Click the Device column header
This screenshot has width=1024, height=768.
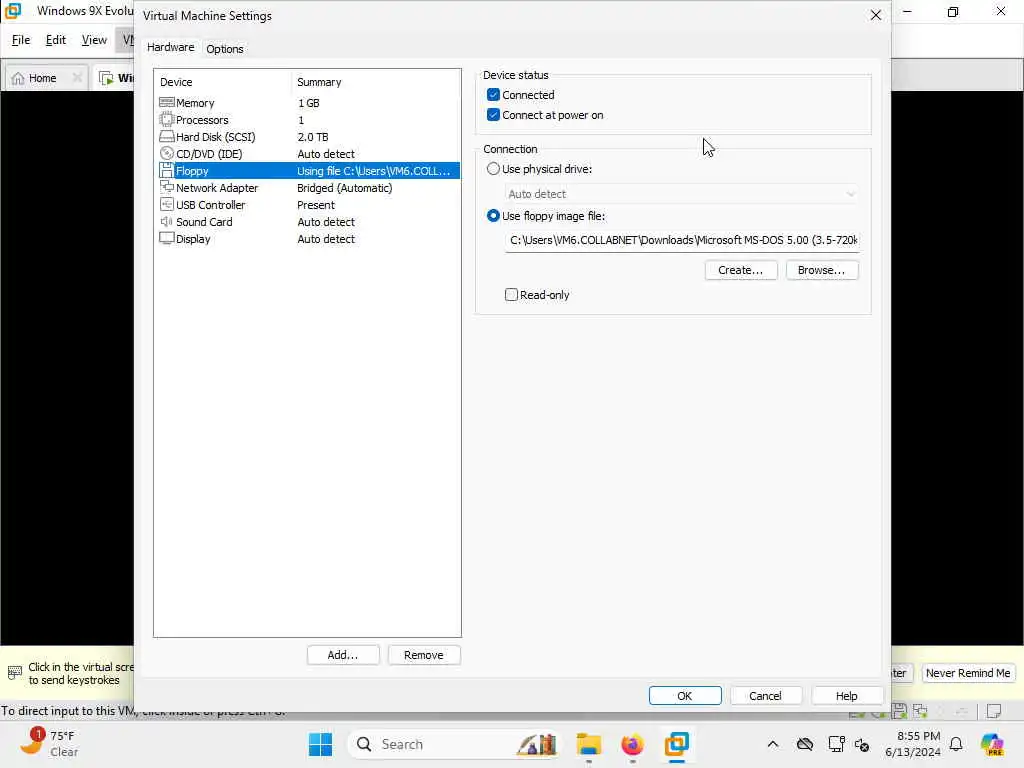[223, 82]
